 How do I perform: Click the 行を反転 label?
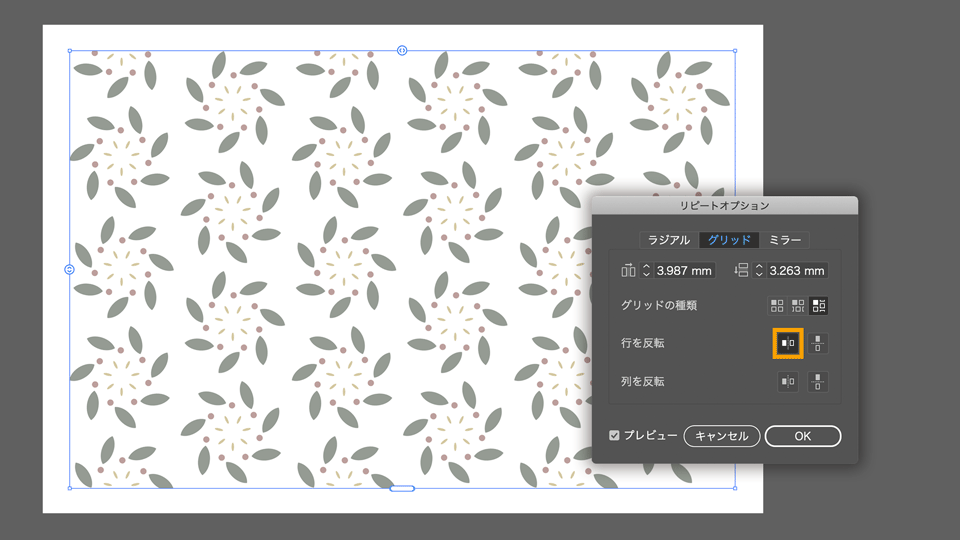click(x=643, y=343)
